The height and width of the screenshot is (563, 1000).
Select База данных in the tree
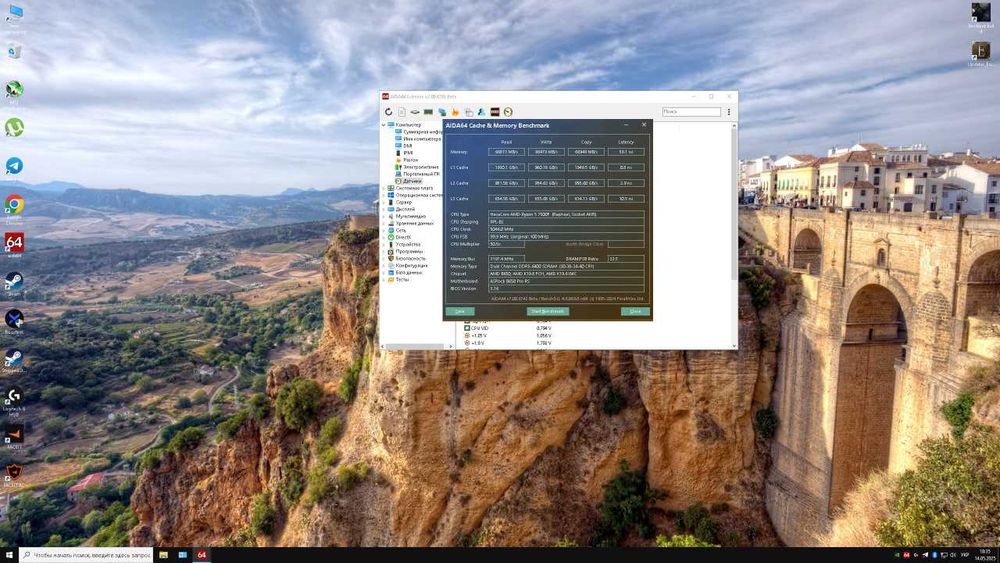click(406, 272)
